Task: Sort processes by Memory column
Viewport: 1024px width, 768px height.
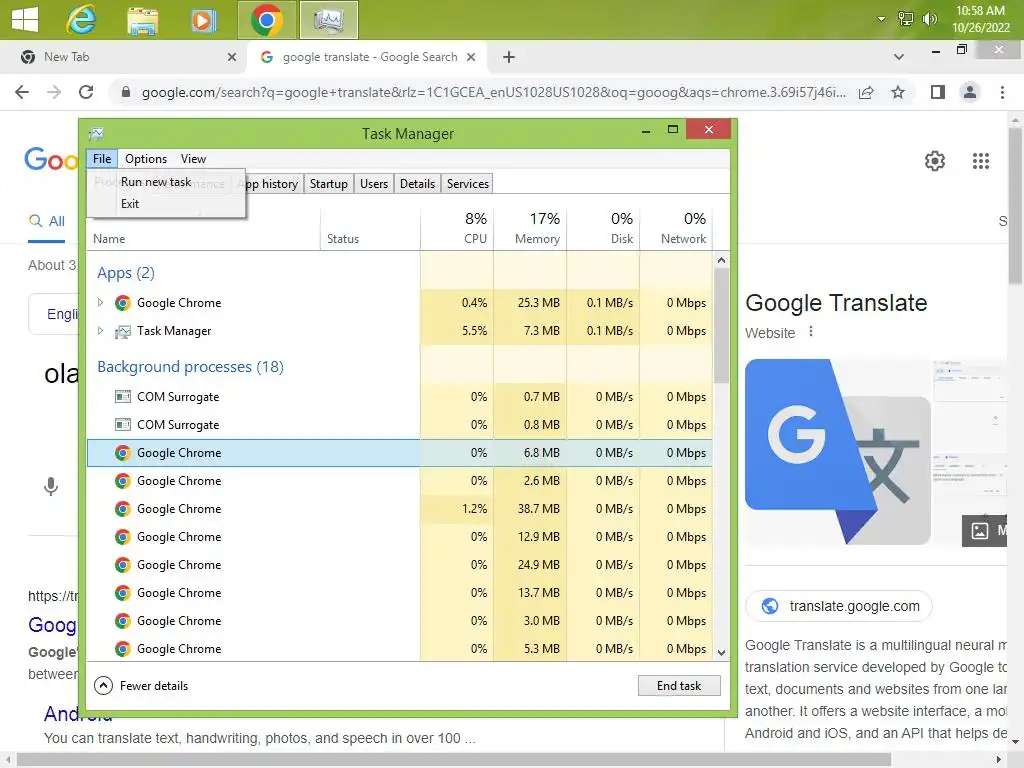Action: pyautogui.click(x=530, y=229)
